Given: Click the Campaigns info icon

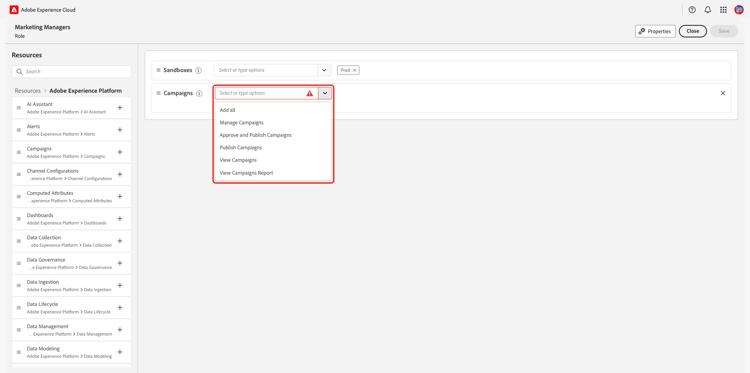Looking at the screenshot, I should 199,93.
